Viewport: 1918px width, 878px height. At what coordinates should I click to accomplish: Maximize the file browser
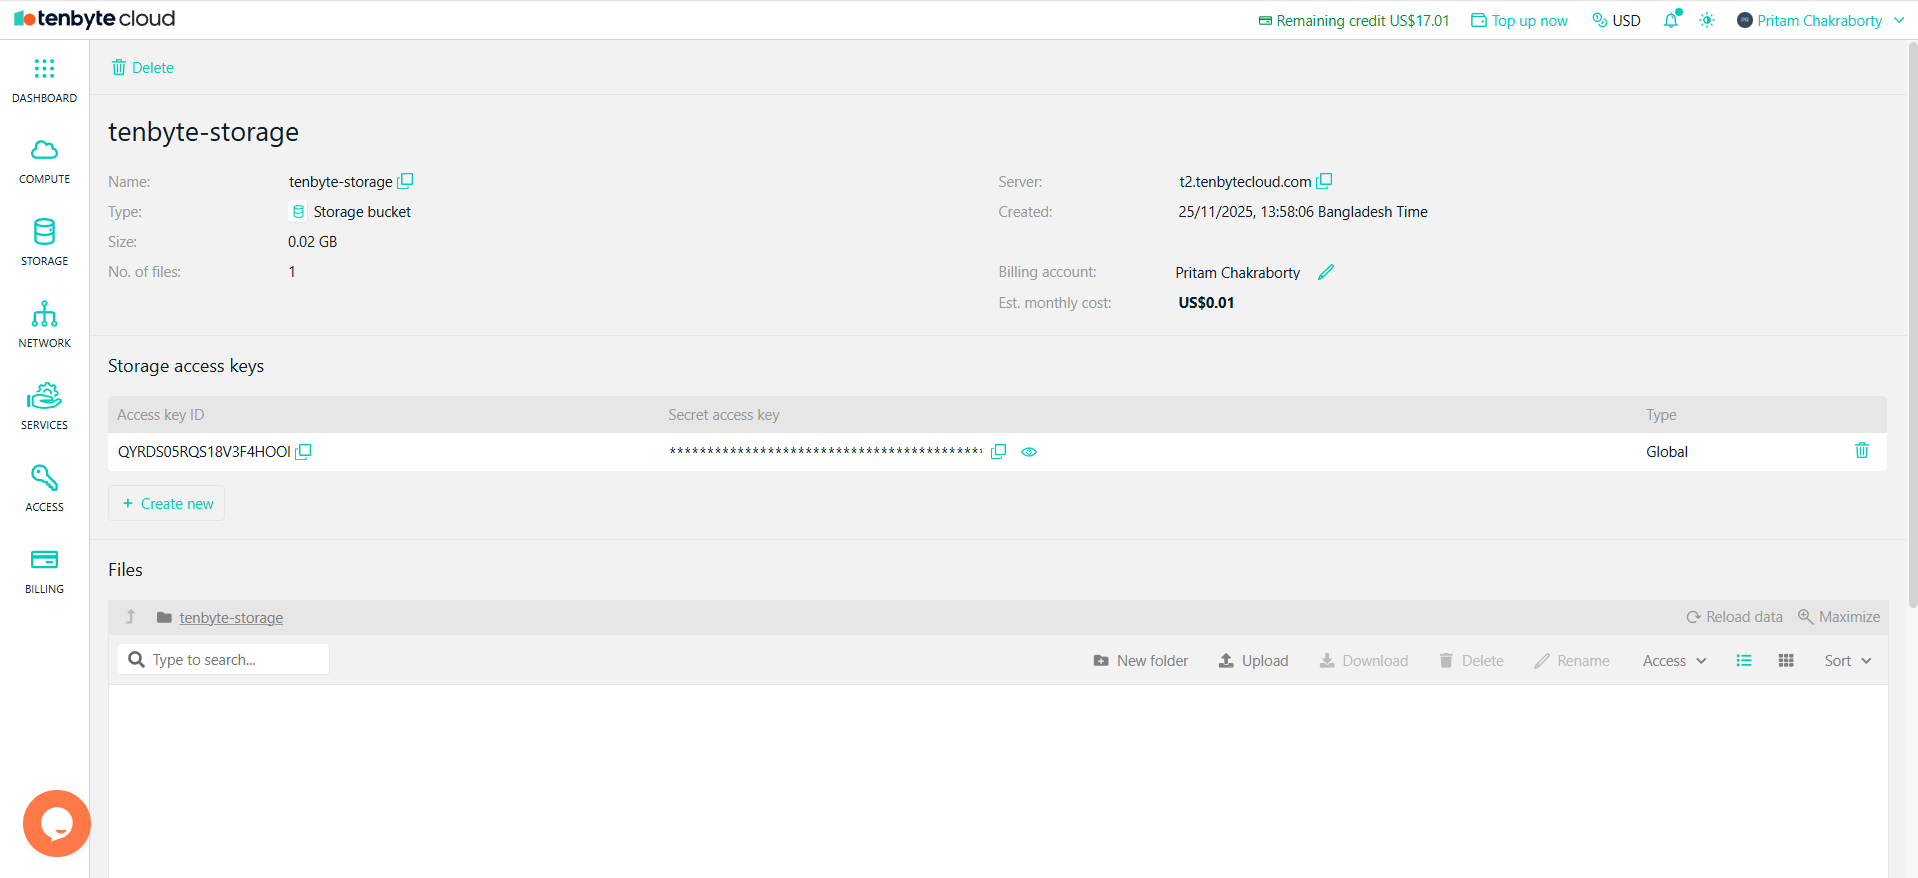click(1839, 617)
